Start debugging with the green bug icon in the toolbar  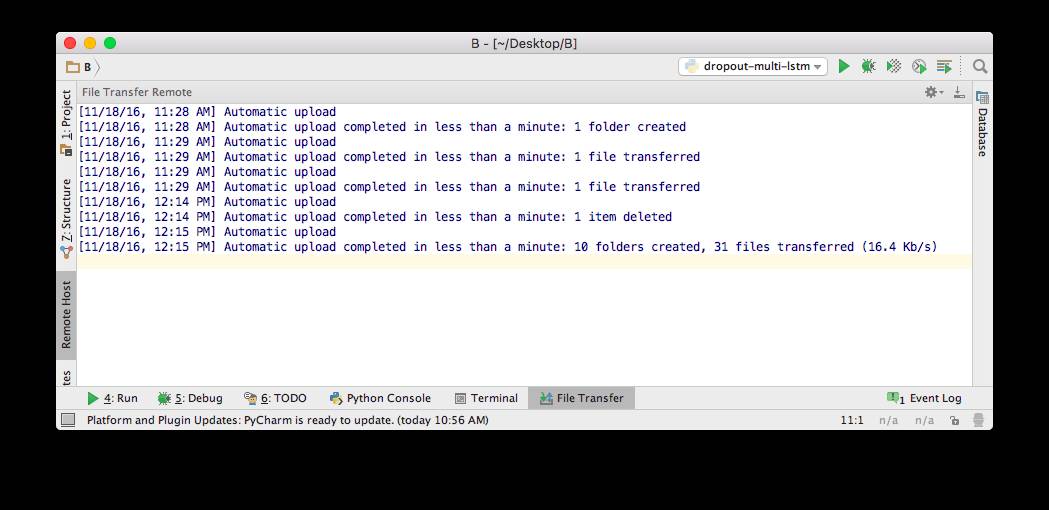click(x=868, y=66)
